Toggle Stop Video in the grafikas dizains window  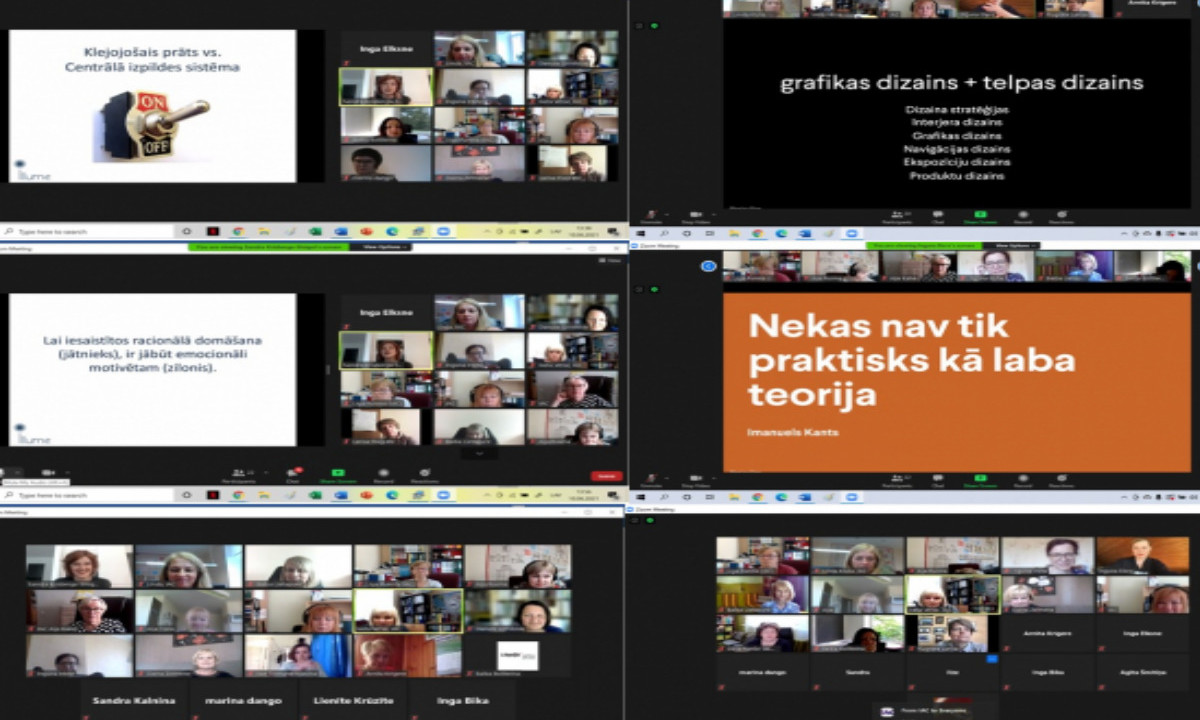[x=694, y=216]
